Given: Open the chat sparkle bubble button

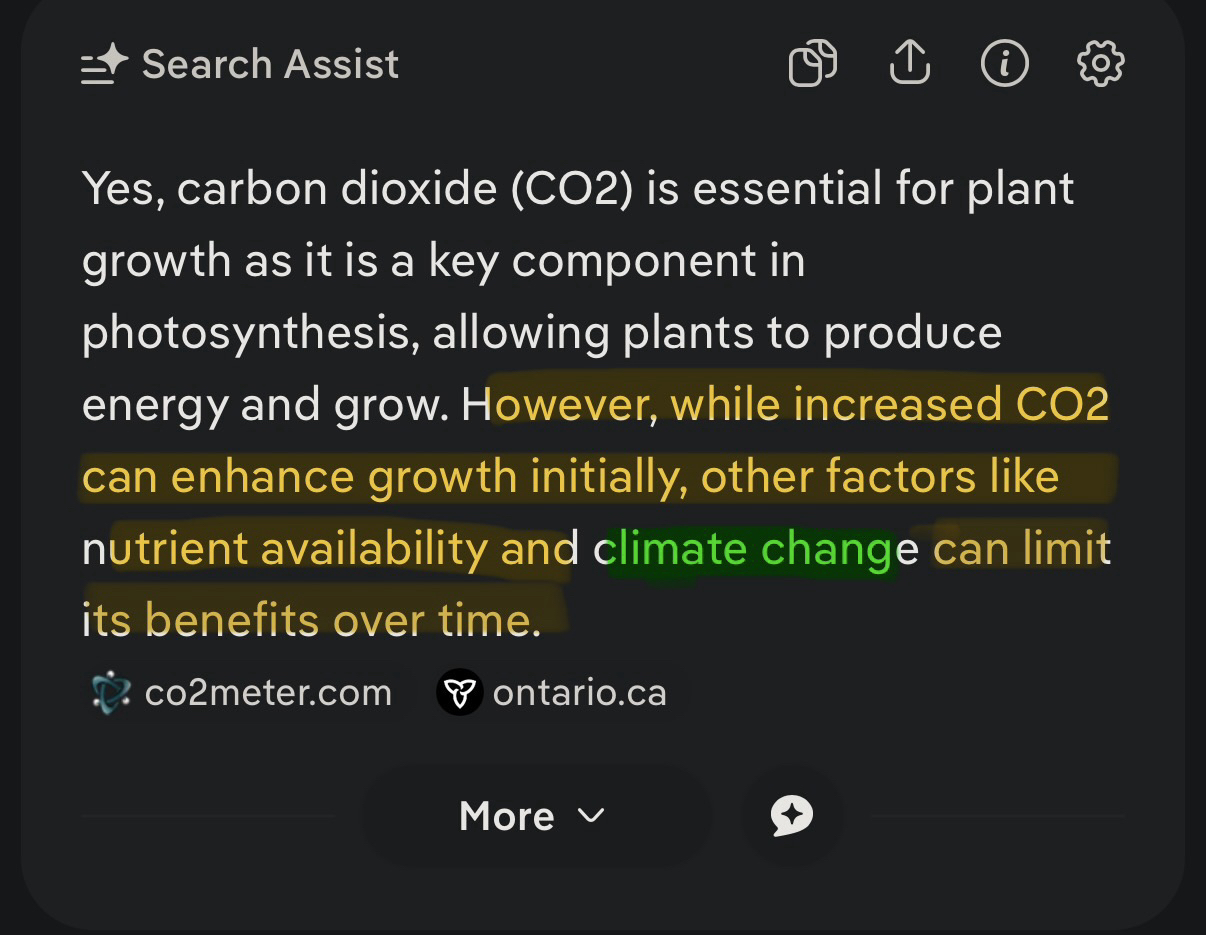Looking at the screenshot, I should [x=792, y=816].
